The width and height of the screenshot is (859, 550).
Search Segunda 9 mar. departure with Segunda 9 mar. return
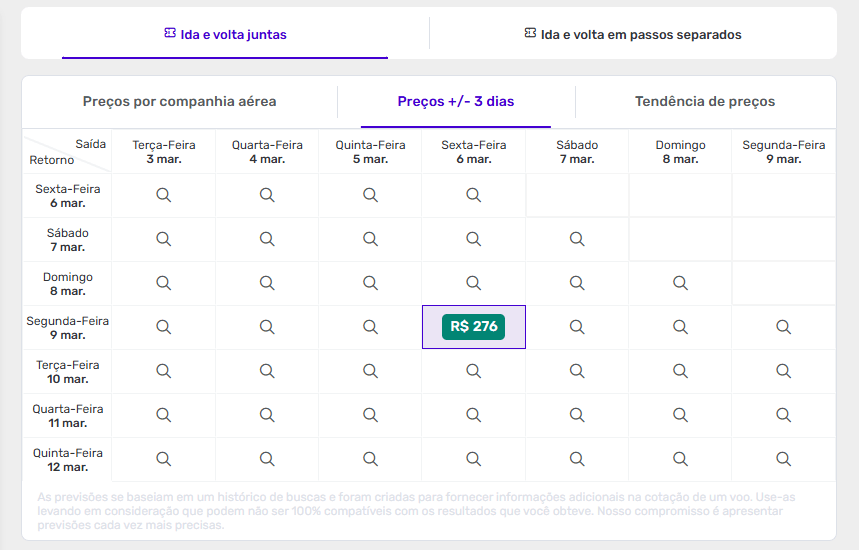(x=784, y=327)
